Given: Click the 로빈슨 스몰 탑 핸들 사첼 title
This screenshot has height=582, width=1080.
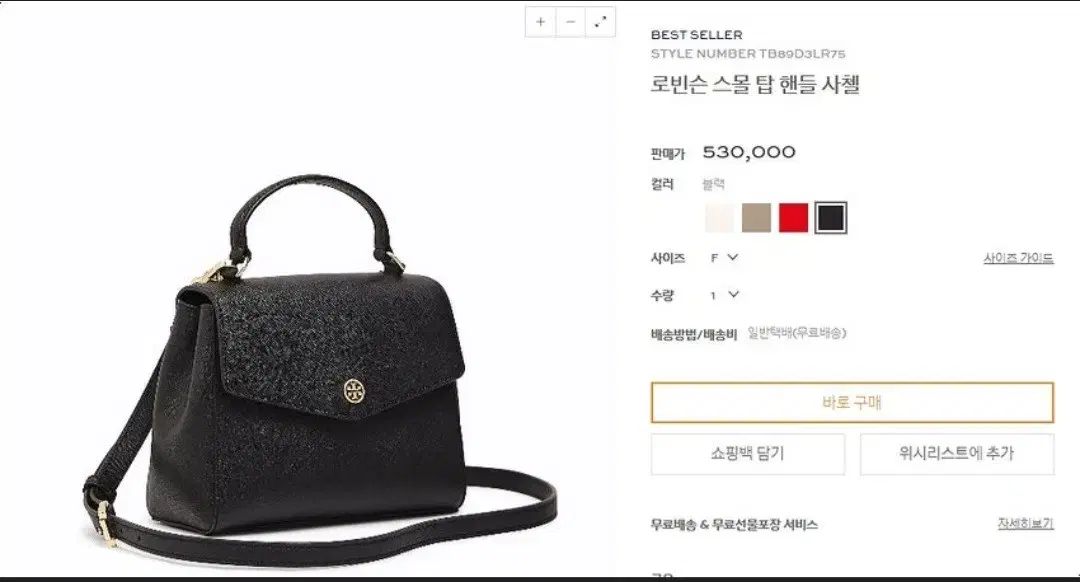Looking at the screenshot, I should tap(755, 84).
